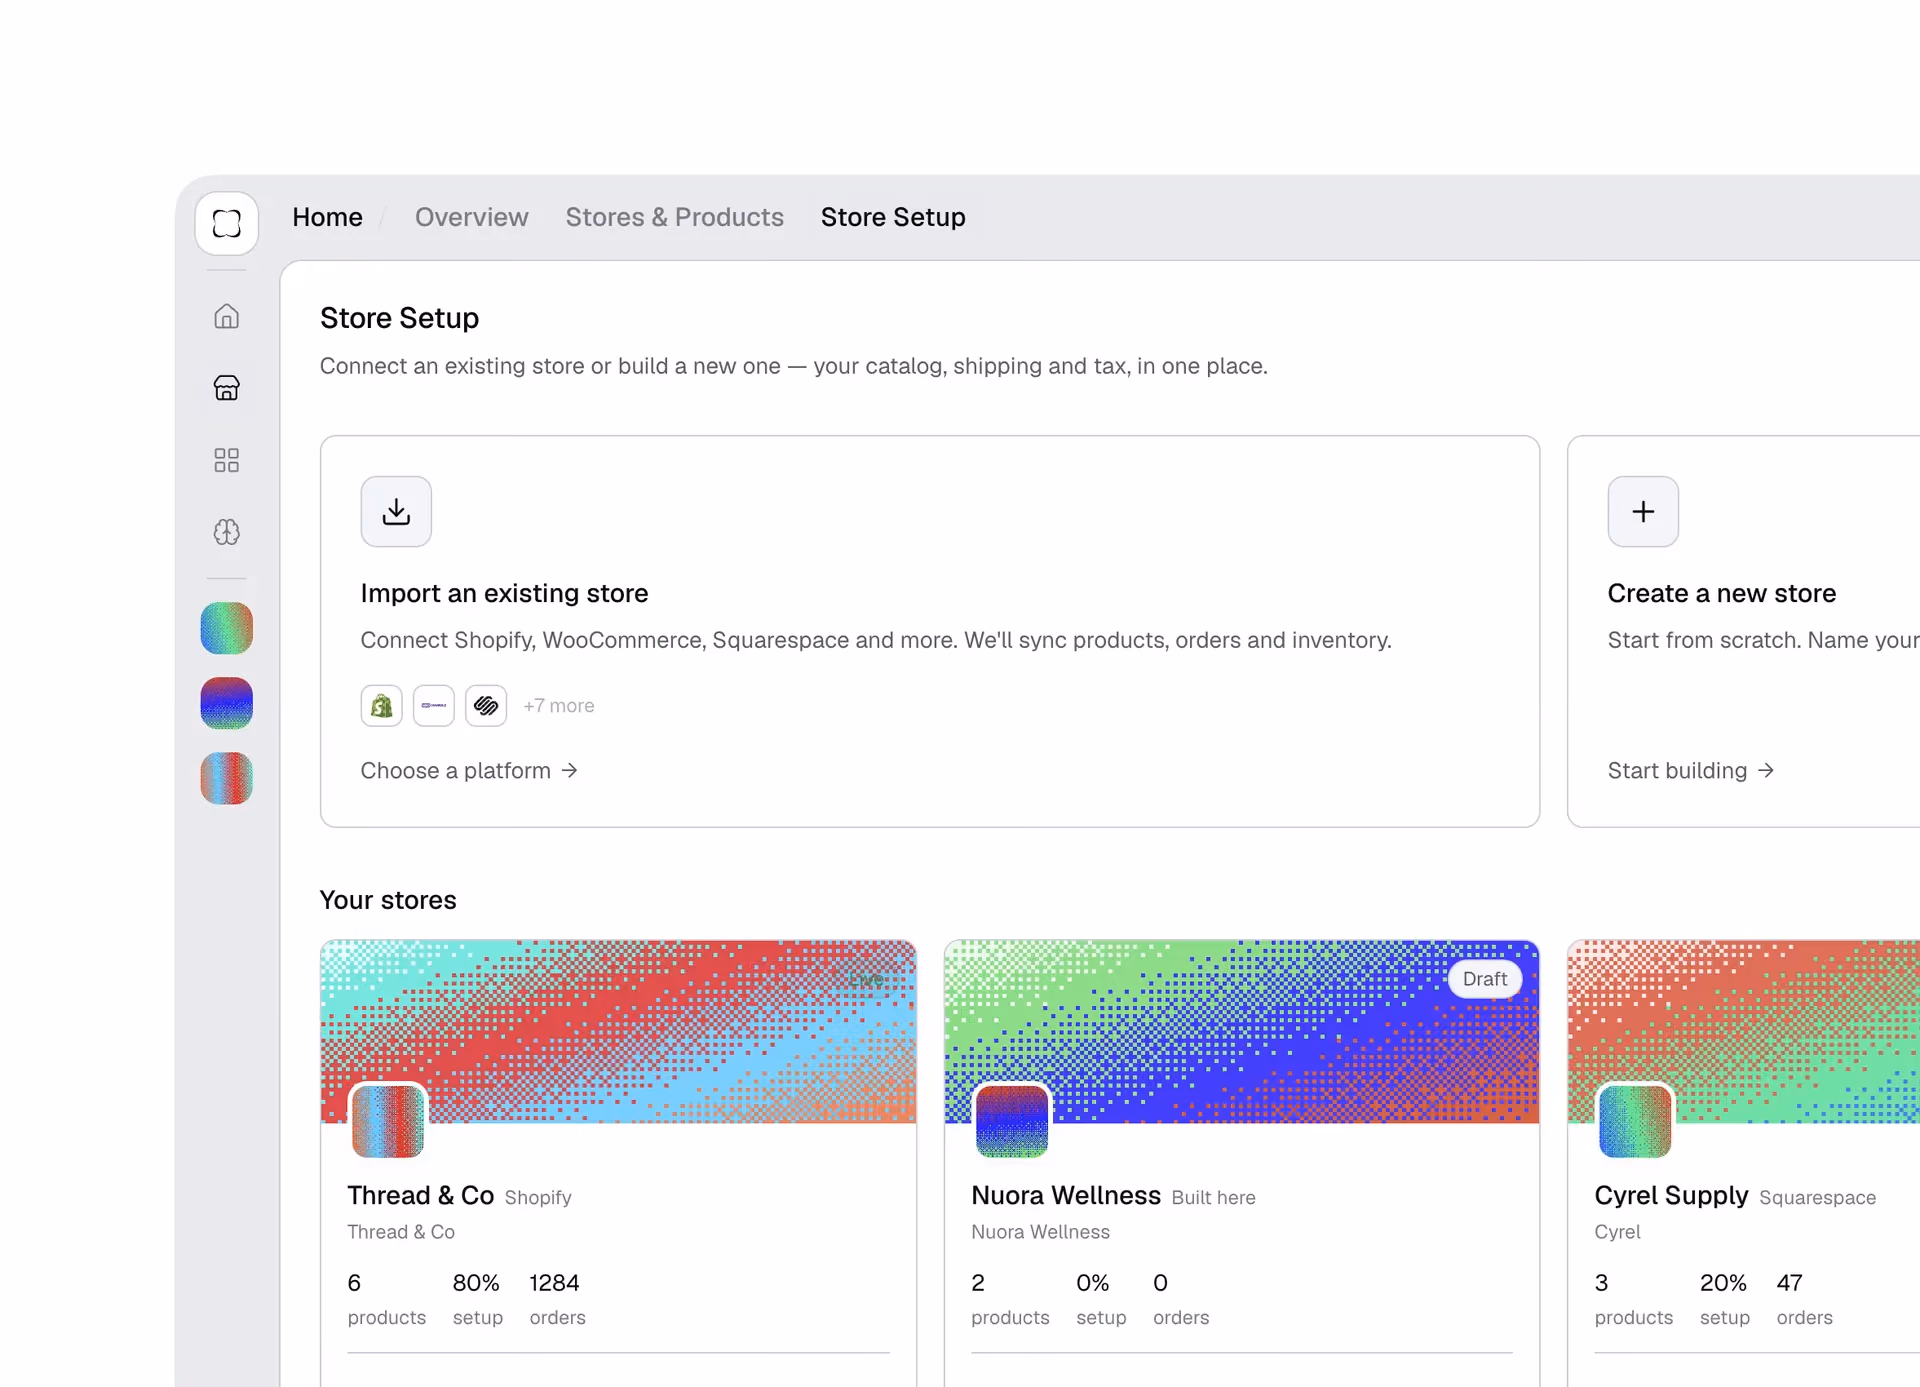This screenshot has width=1920, height=1387.
Task: Click the gray 'Thread & Co' subtitle under the title
Action: coord(401,1232)
